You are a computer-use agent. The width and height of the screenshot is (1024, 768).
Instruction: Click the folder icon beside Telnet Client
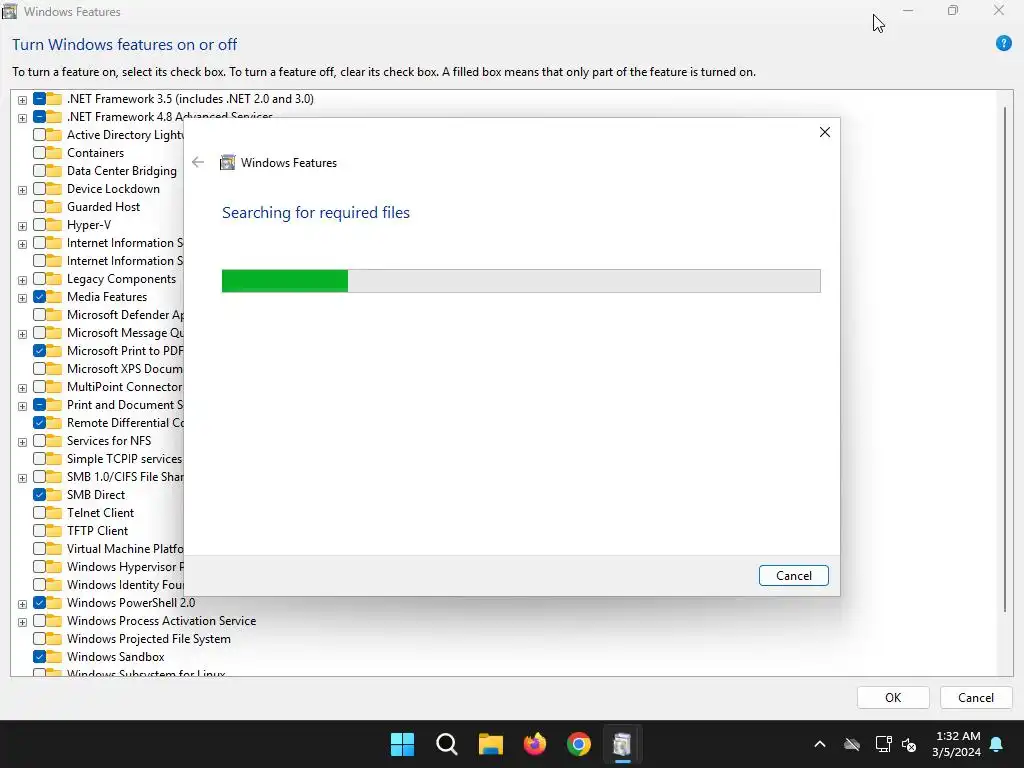[x=54, y=513]
